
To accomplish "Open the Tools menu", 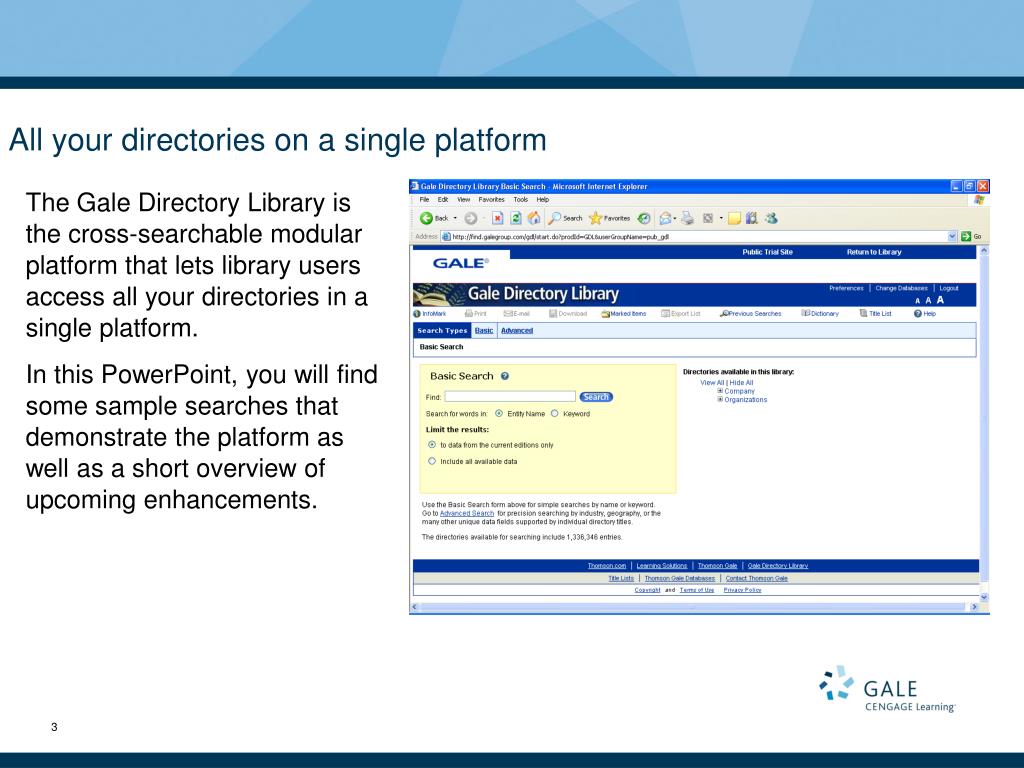I will pyautogui.click(x=520, y=200).
